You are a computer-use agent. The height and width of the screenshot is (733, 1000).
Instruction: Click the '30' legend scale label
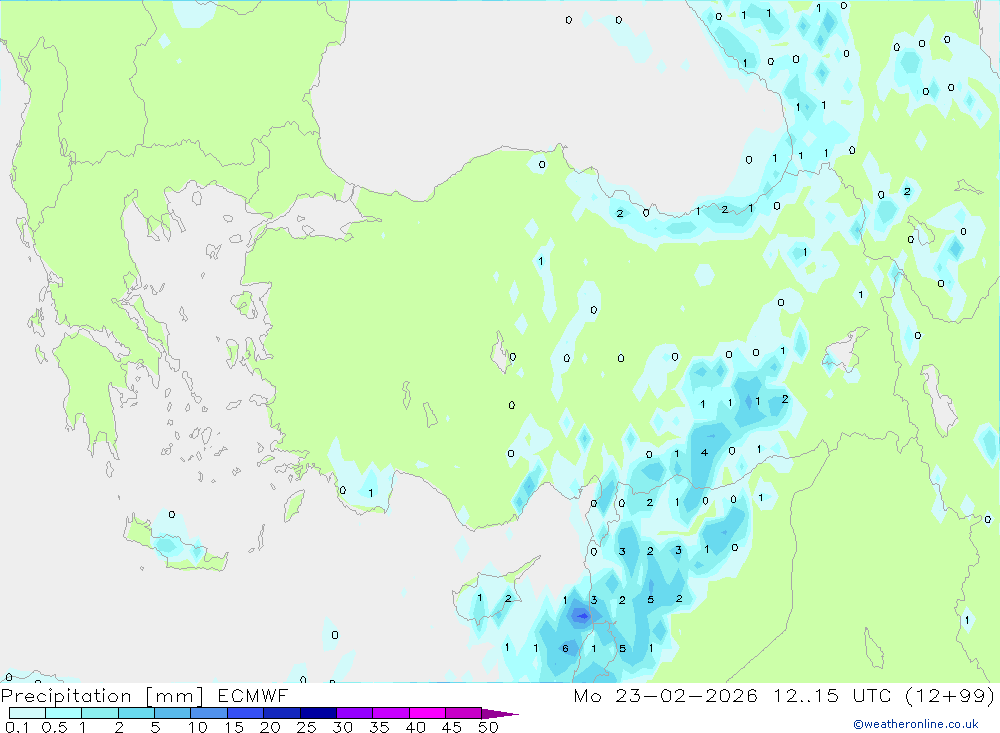[x=343, y=727]
